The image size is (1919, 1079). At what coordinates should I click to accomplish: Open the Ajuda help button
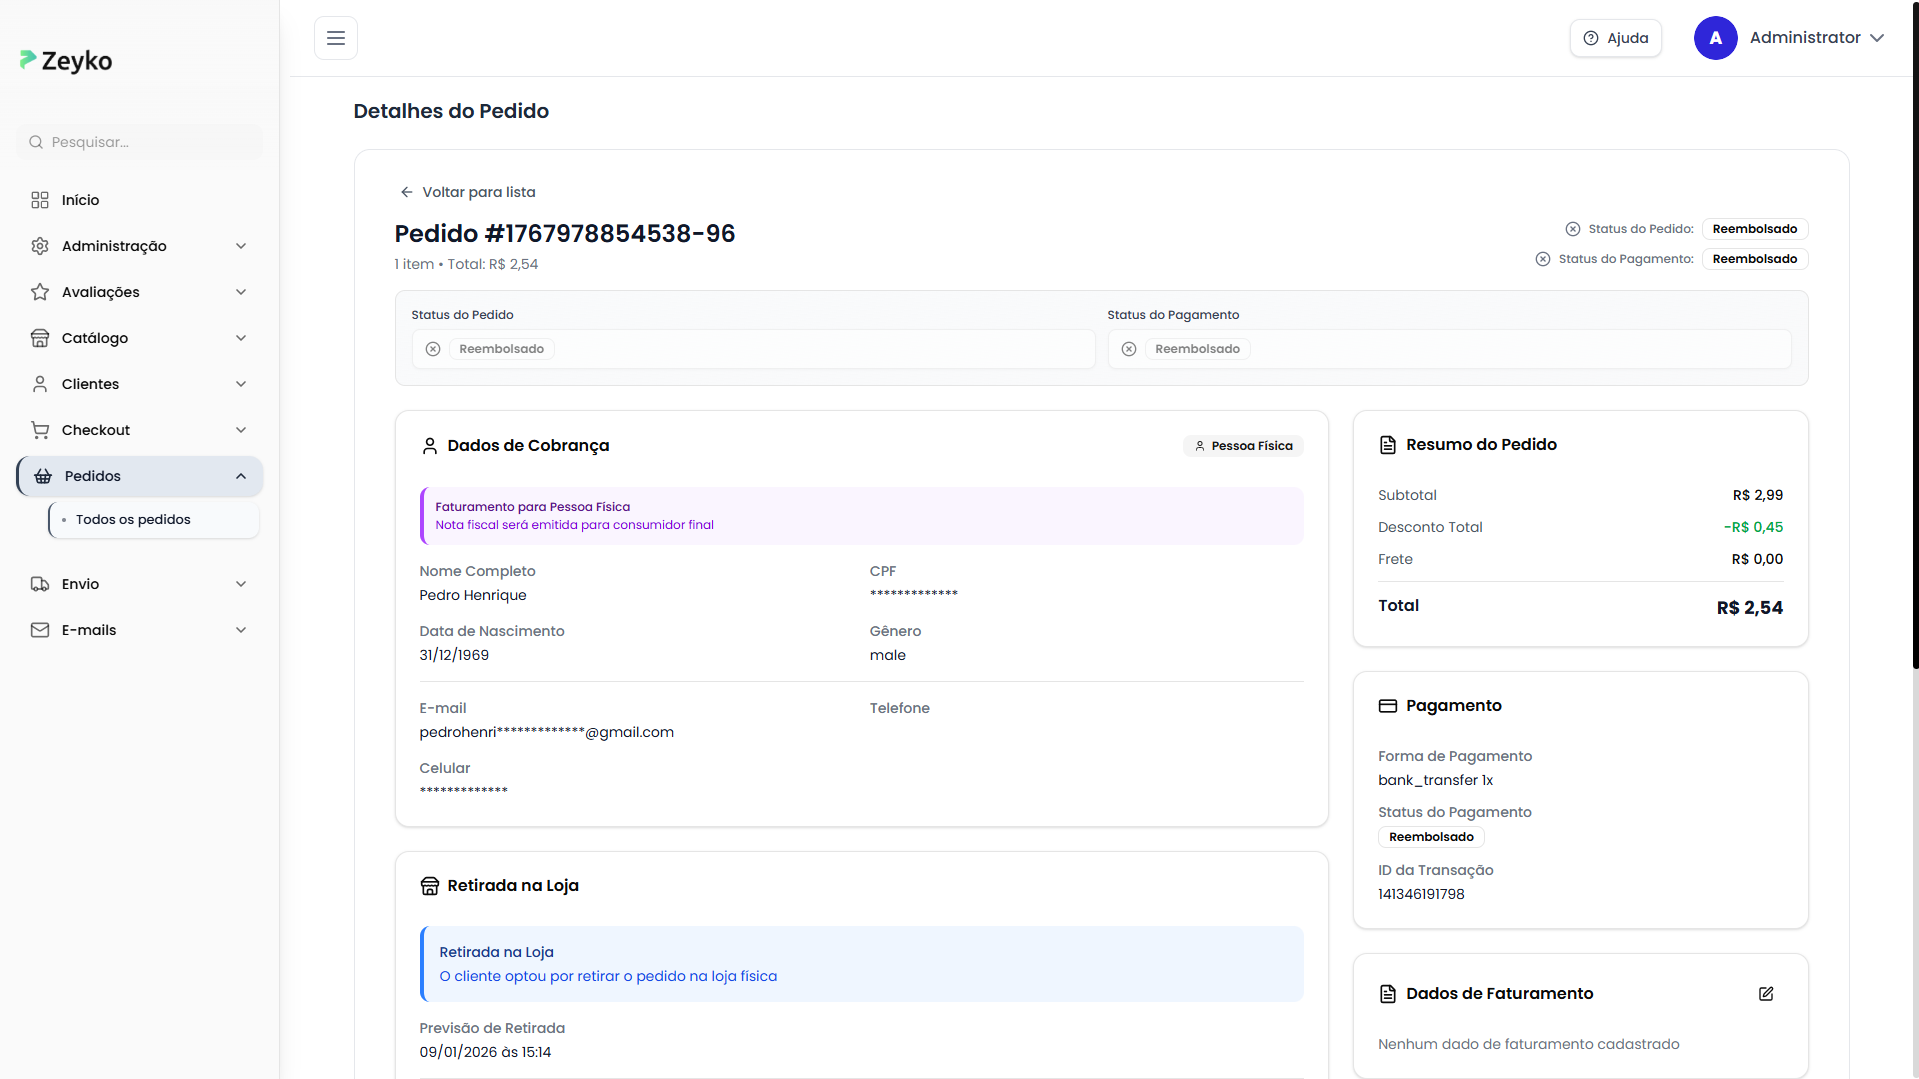[1615, 38]
